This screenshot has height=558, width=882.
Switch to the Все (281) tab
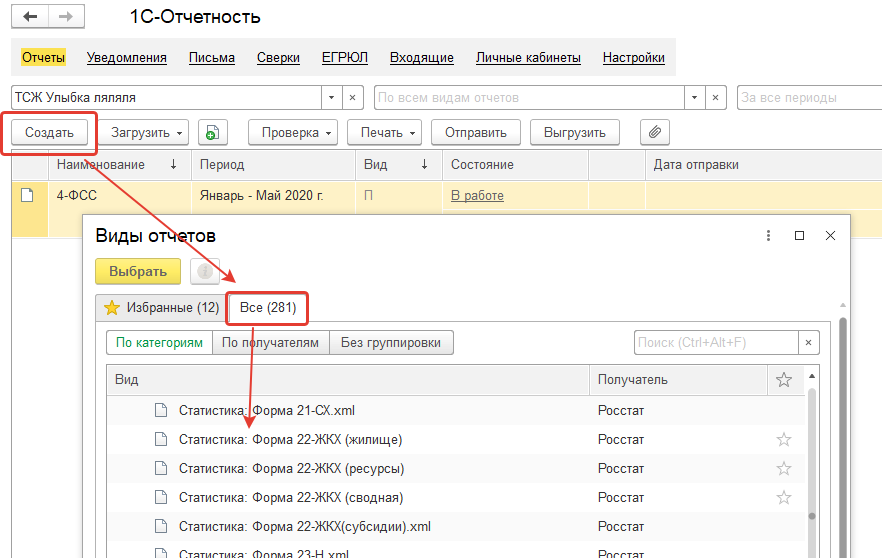pos(267,308)
